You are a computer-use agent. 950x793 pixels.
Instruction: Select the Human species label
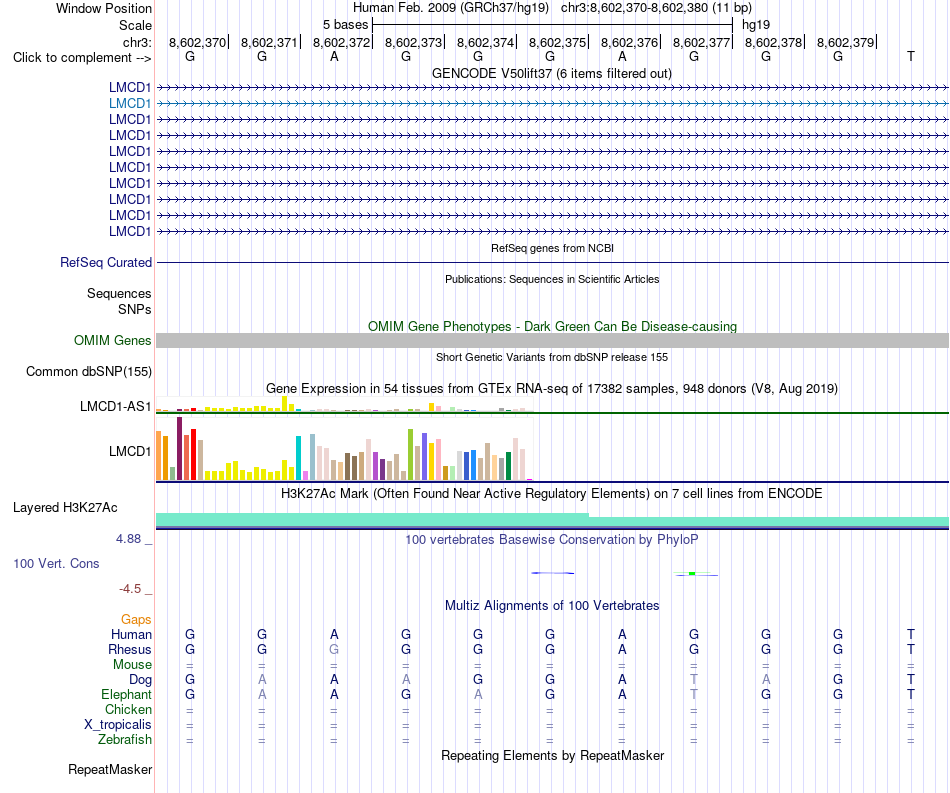[x=131, y=634]
